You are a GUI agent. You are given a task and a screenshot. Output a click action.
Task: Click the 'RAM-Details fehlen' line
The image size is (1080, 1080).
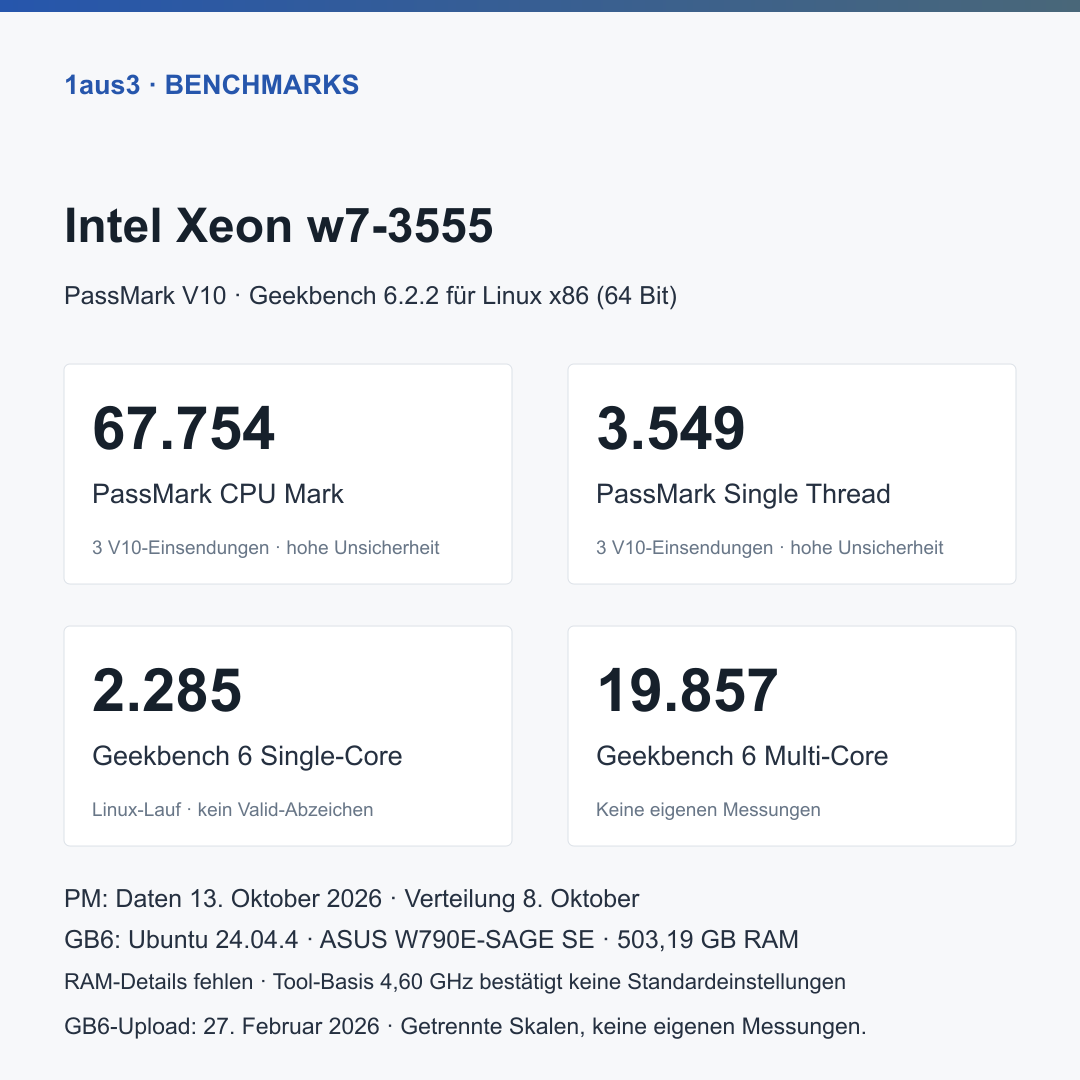pos(455,982)
